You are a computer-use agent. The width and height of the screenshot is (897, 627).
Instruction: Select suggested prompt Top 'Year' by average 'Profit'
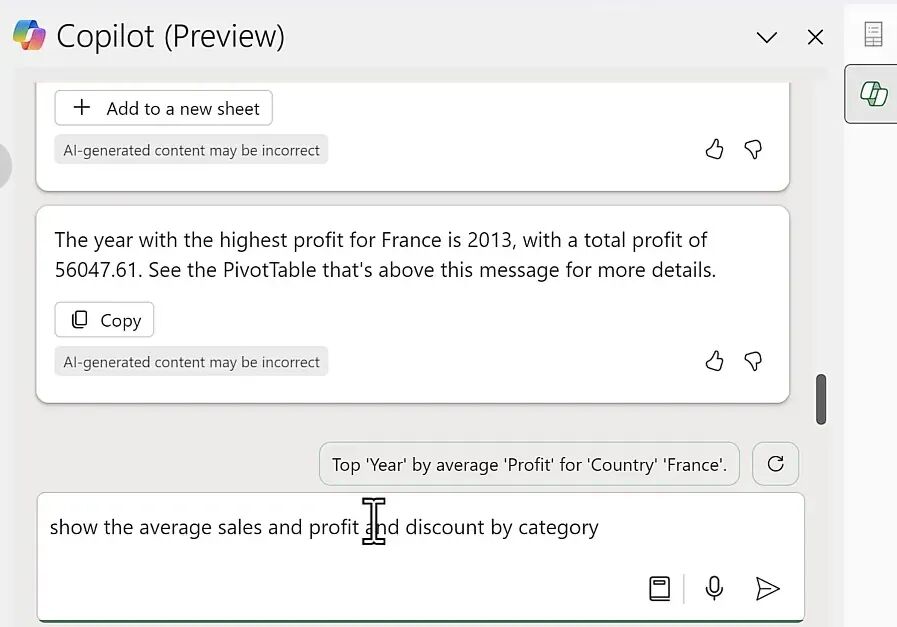click(x=529, y=464)
